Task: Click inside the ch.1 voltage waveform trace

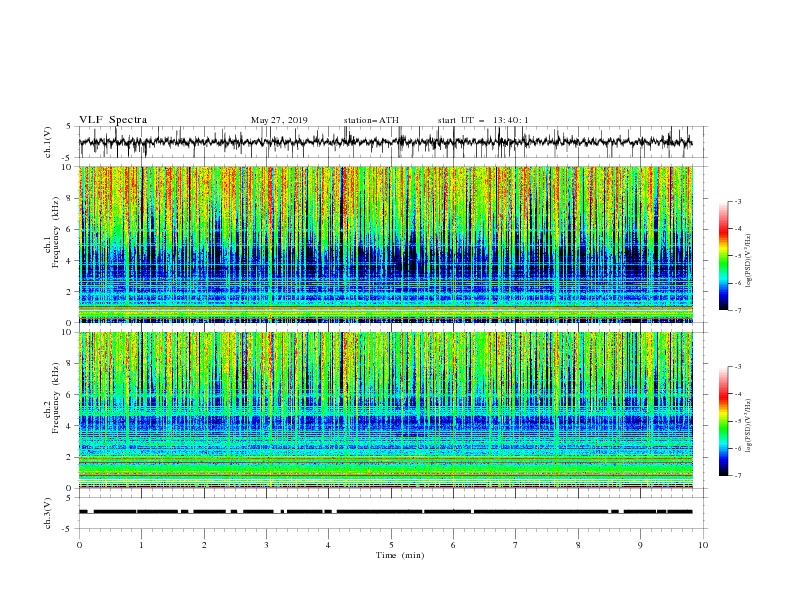Action: 385,142
